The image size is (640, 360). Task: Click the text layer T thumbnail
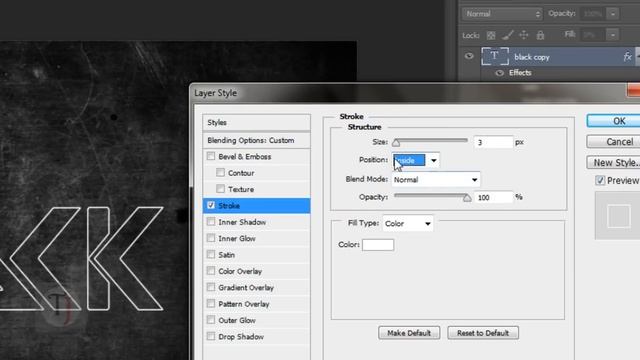pos(495,56)
